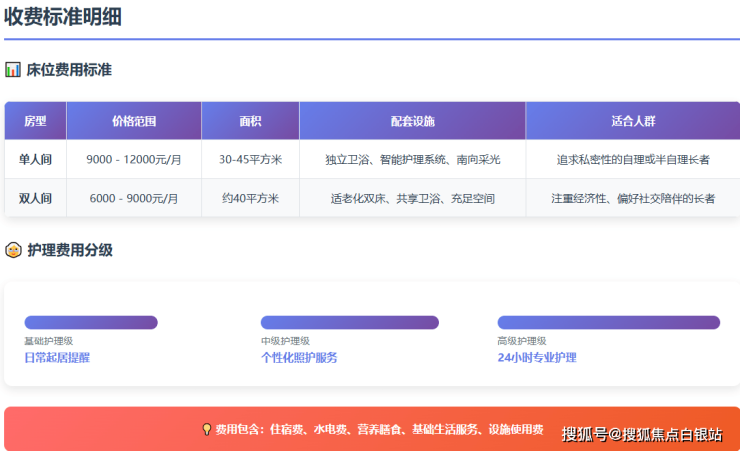Click the 高级护理级 progress bar

click(x=608, y=322)
